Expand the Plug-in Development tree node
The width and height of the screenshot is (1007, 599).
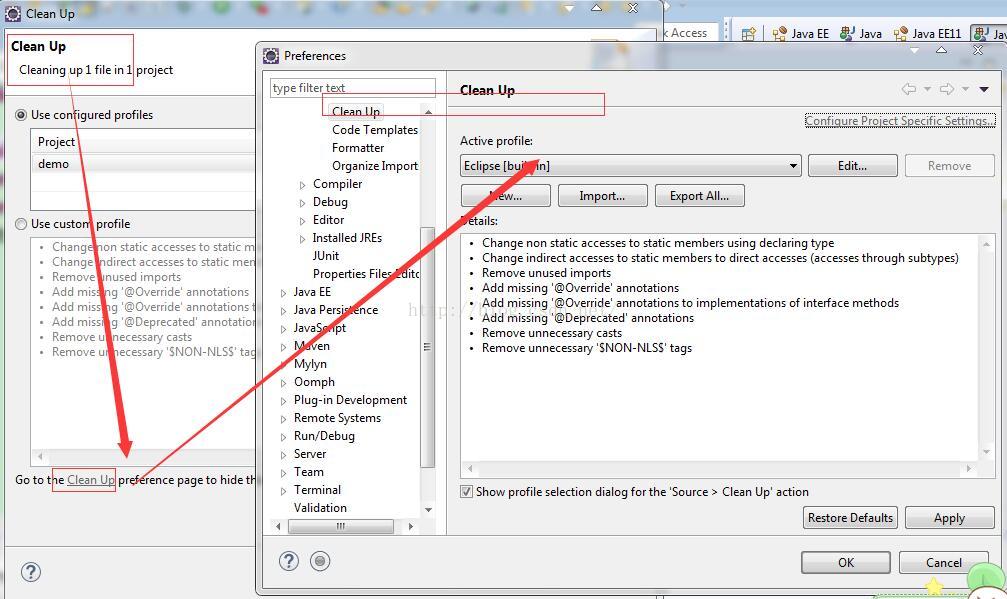(283, 401)
